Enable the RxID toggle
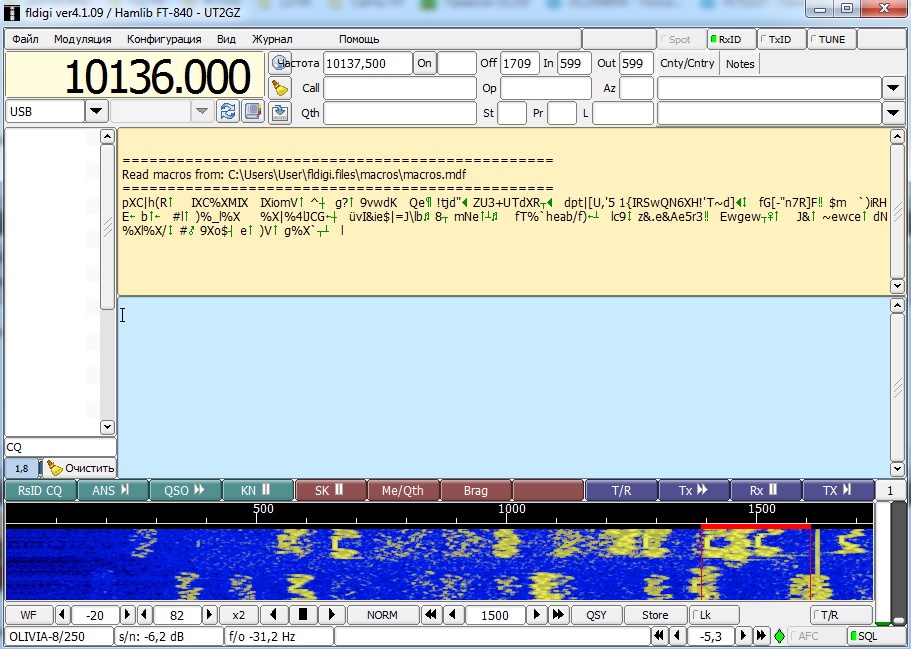 click(x=730, y=40)
